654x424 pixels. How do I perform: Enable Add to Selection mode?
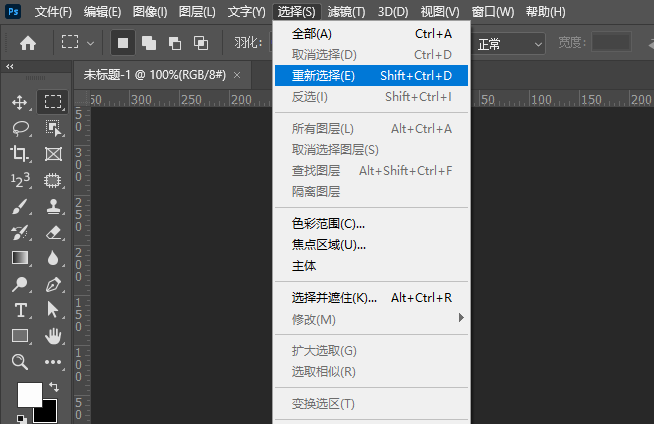[x=149, y=43]
